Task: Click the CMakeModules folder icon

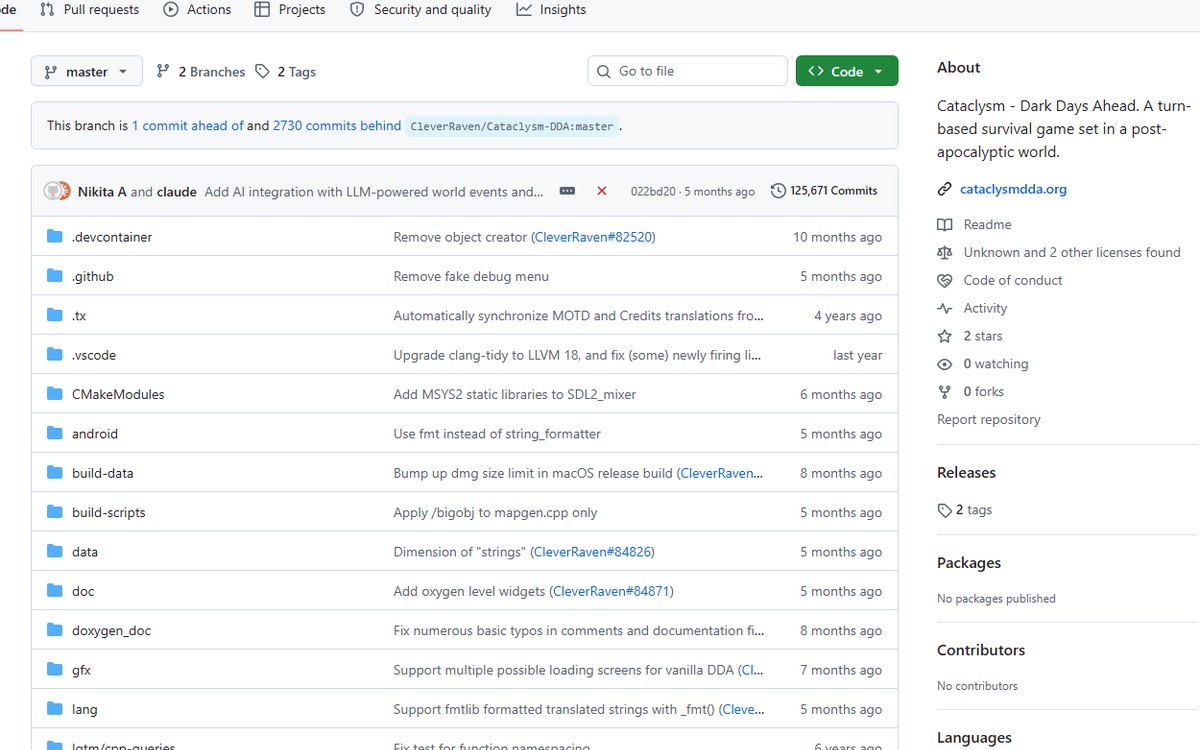Action: [55, 394]
